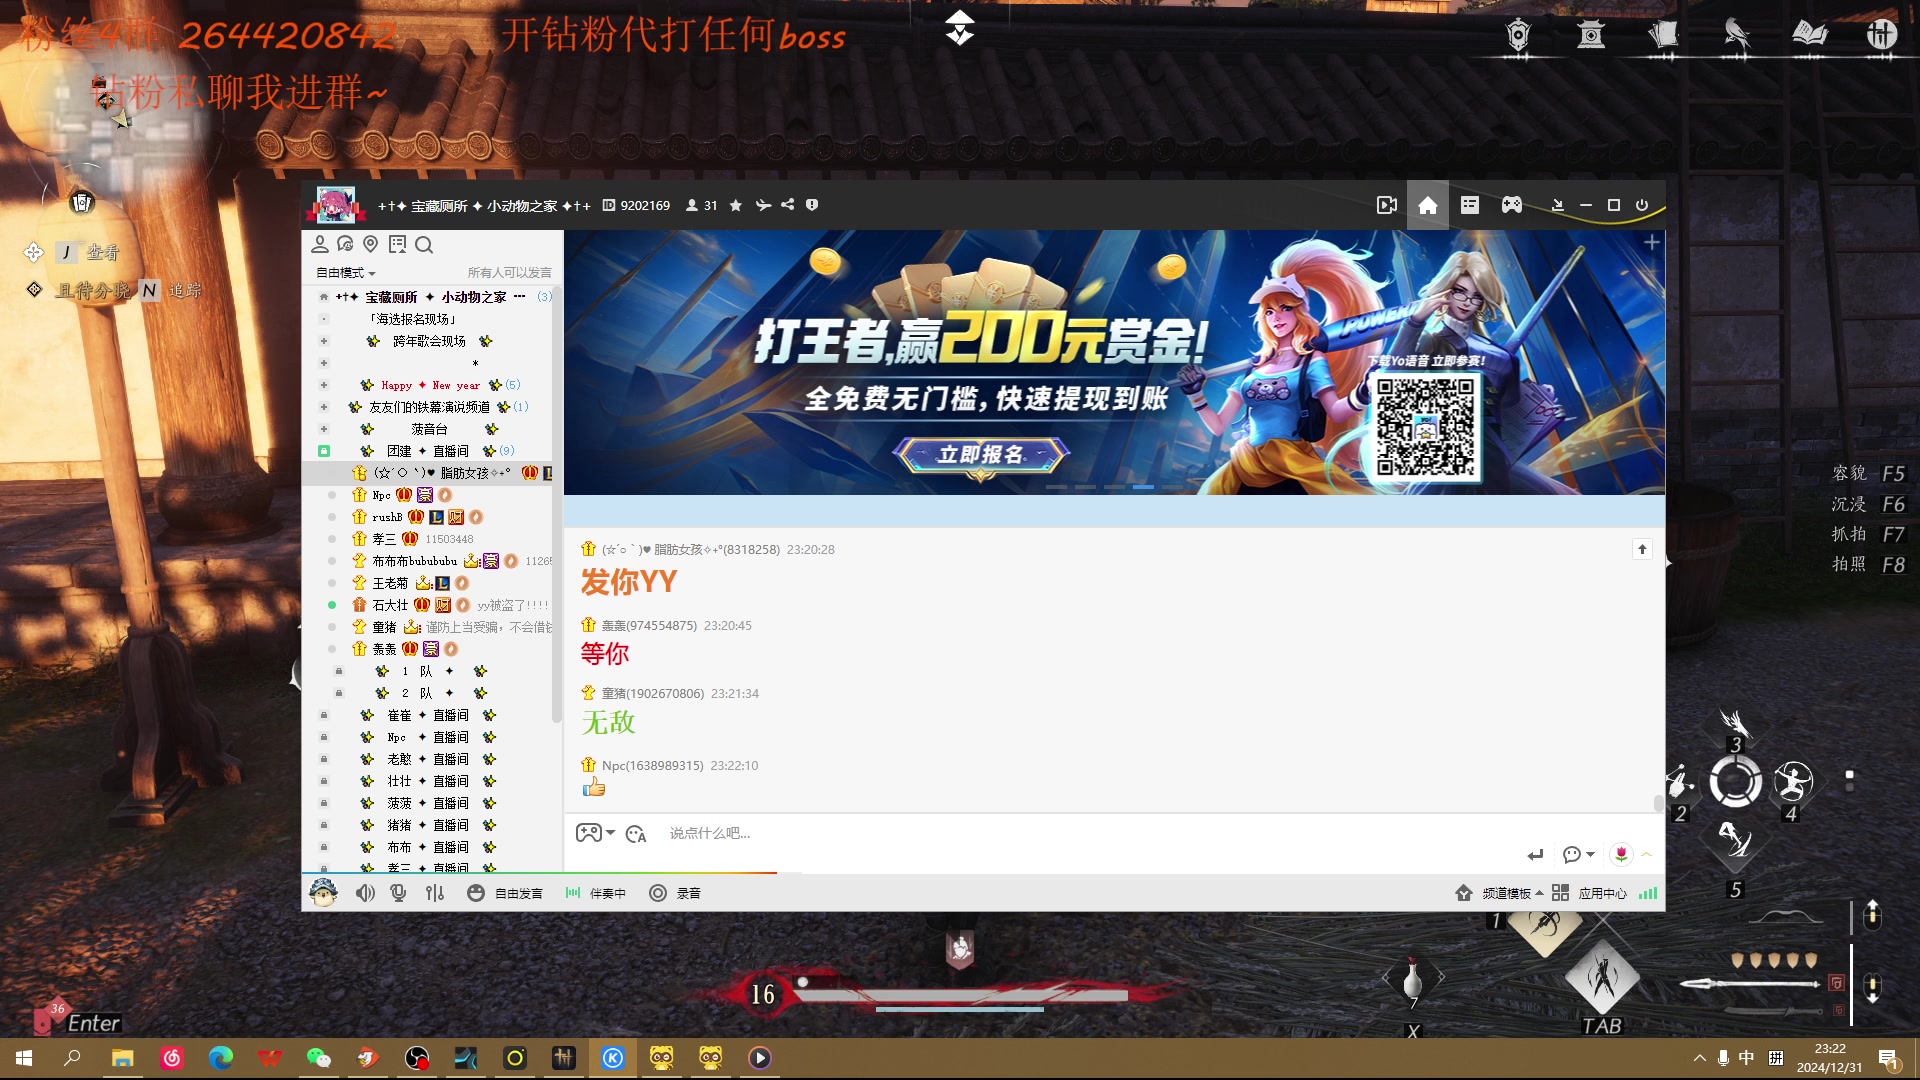Select user 石大壮 in member list
This screenshot has height=1080, width=1920.
pyautogui.click(x=390, y=605)
